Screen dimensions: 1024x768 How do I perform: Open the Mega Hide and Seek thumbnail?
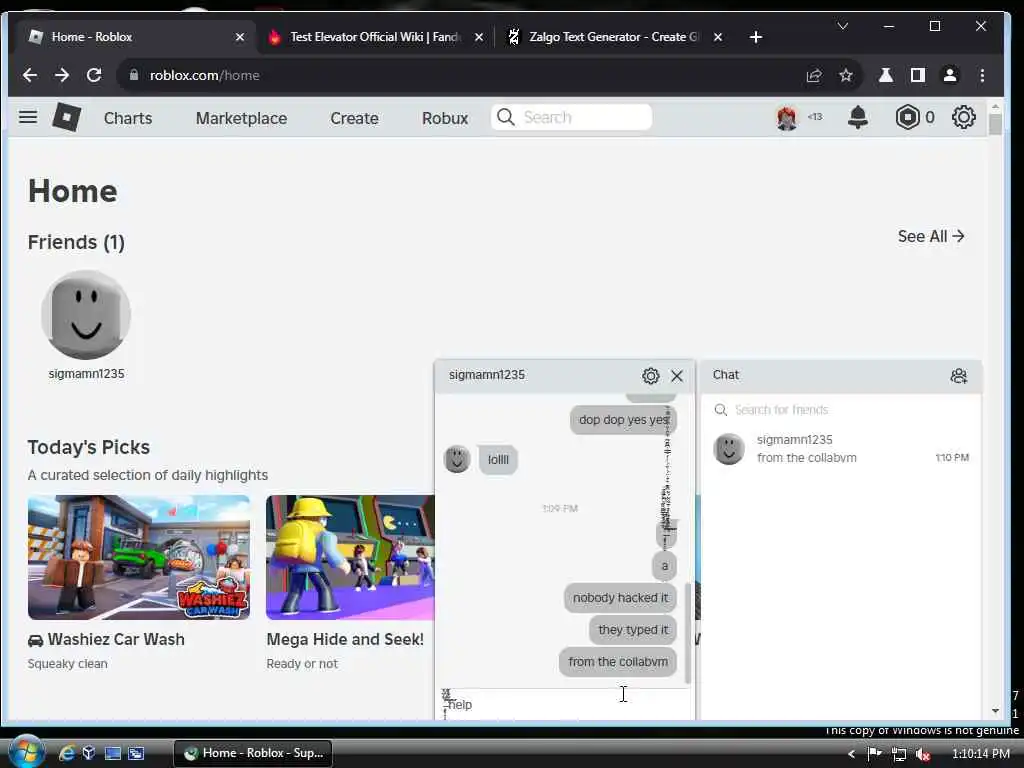(x=350, y=557)
